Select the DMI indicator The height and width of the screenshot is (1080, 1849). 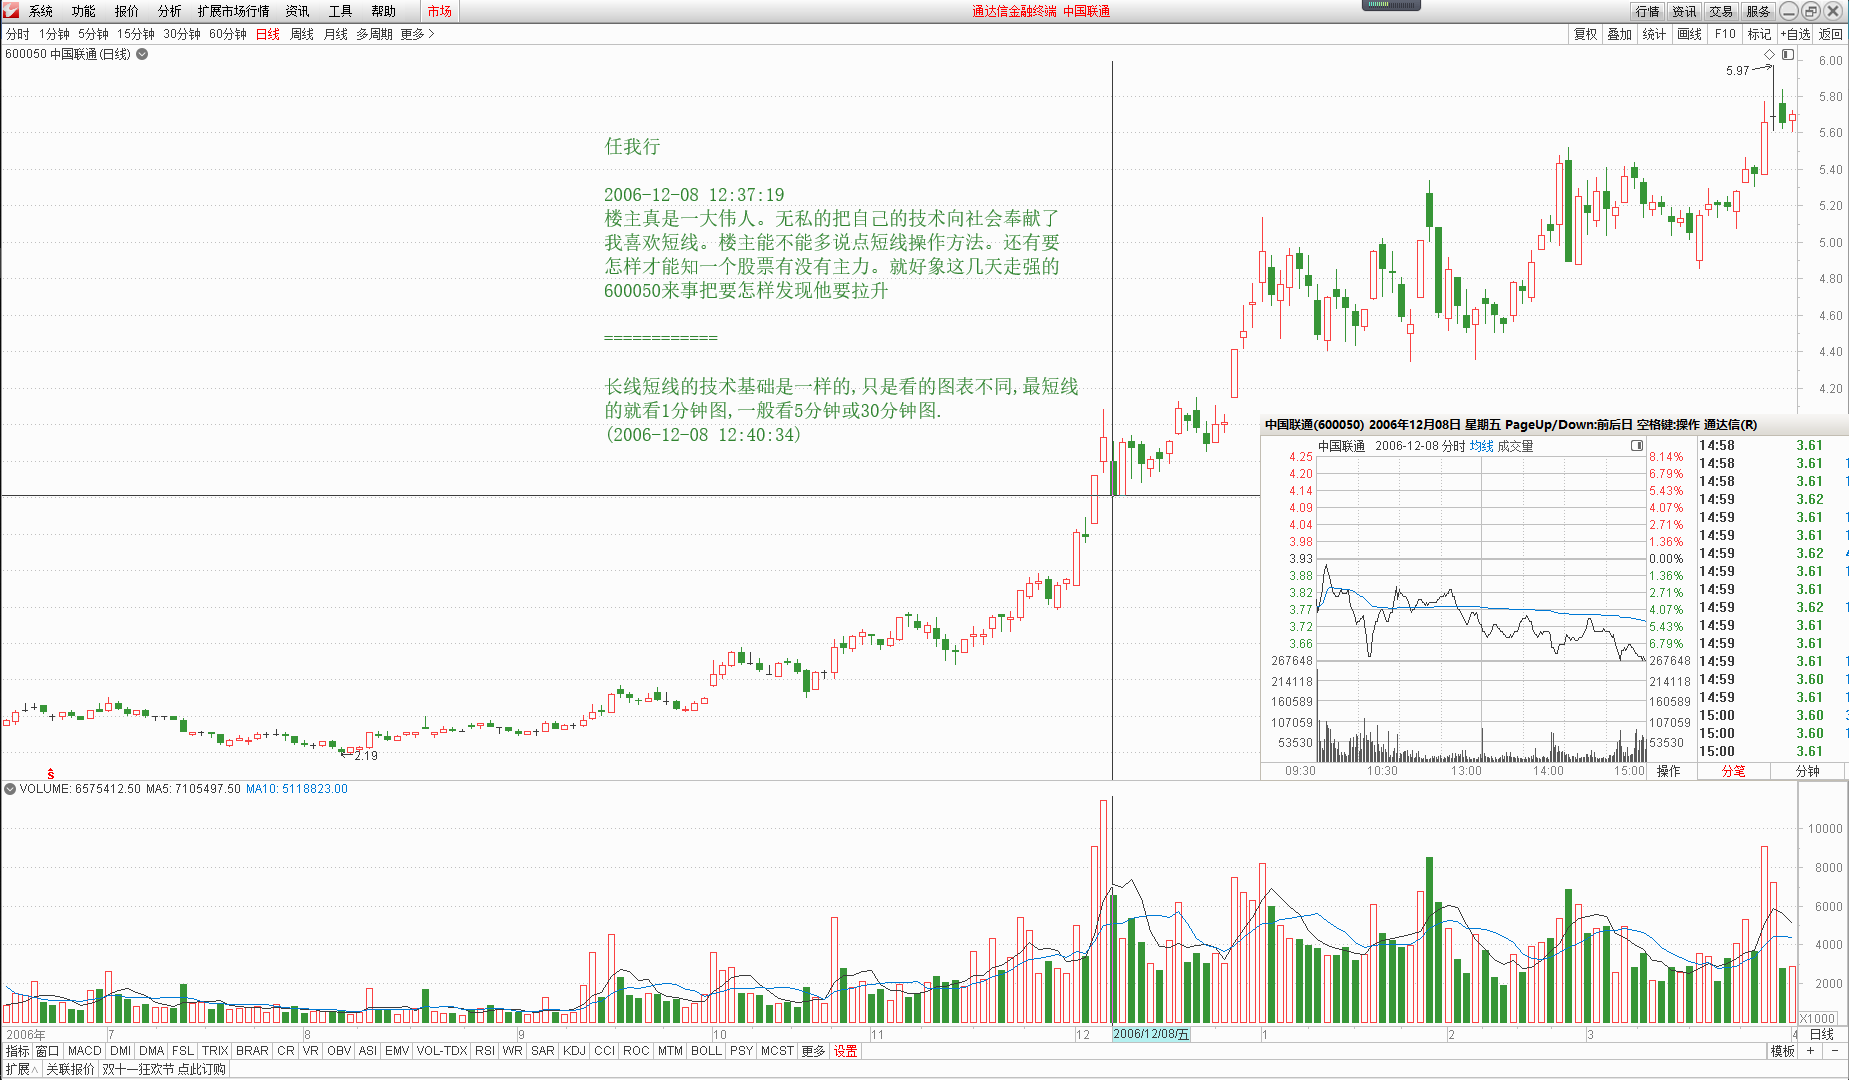121,1051
